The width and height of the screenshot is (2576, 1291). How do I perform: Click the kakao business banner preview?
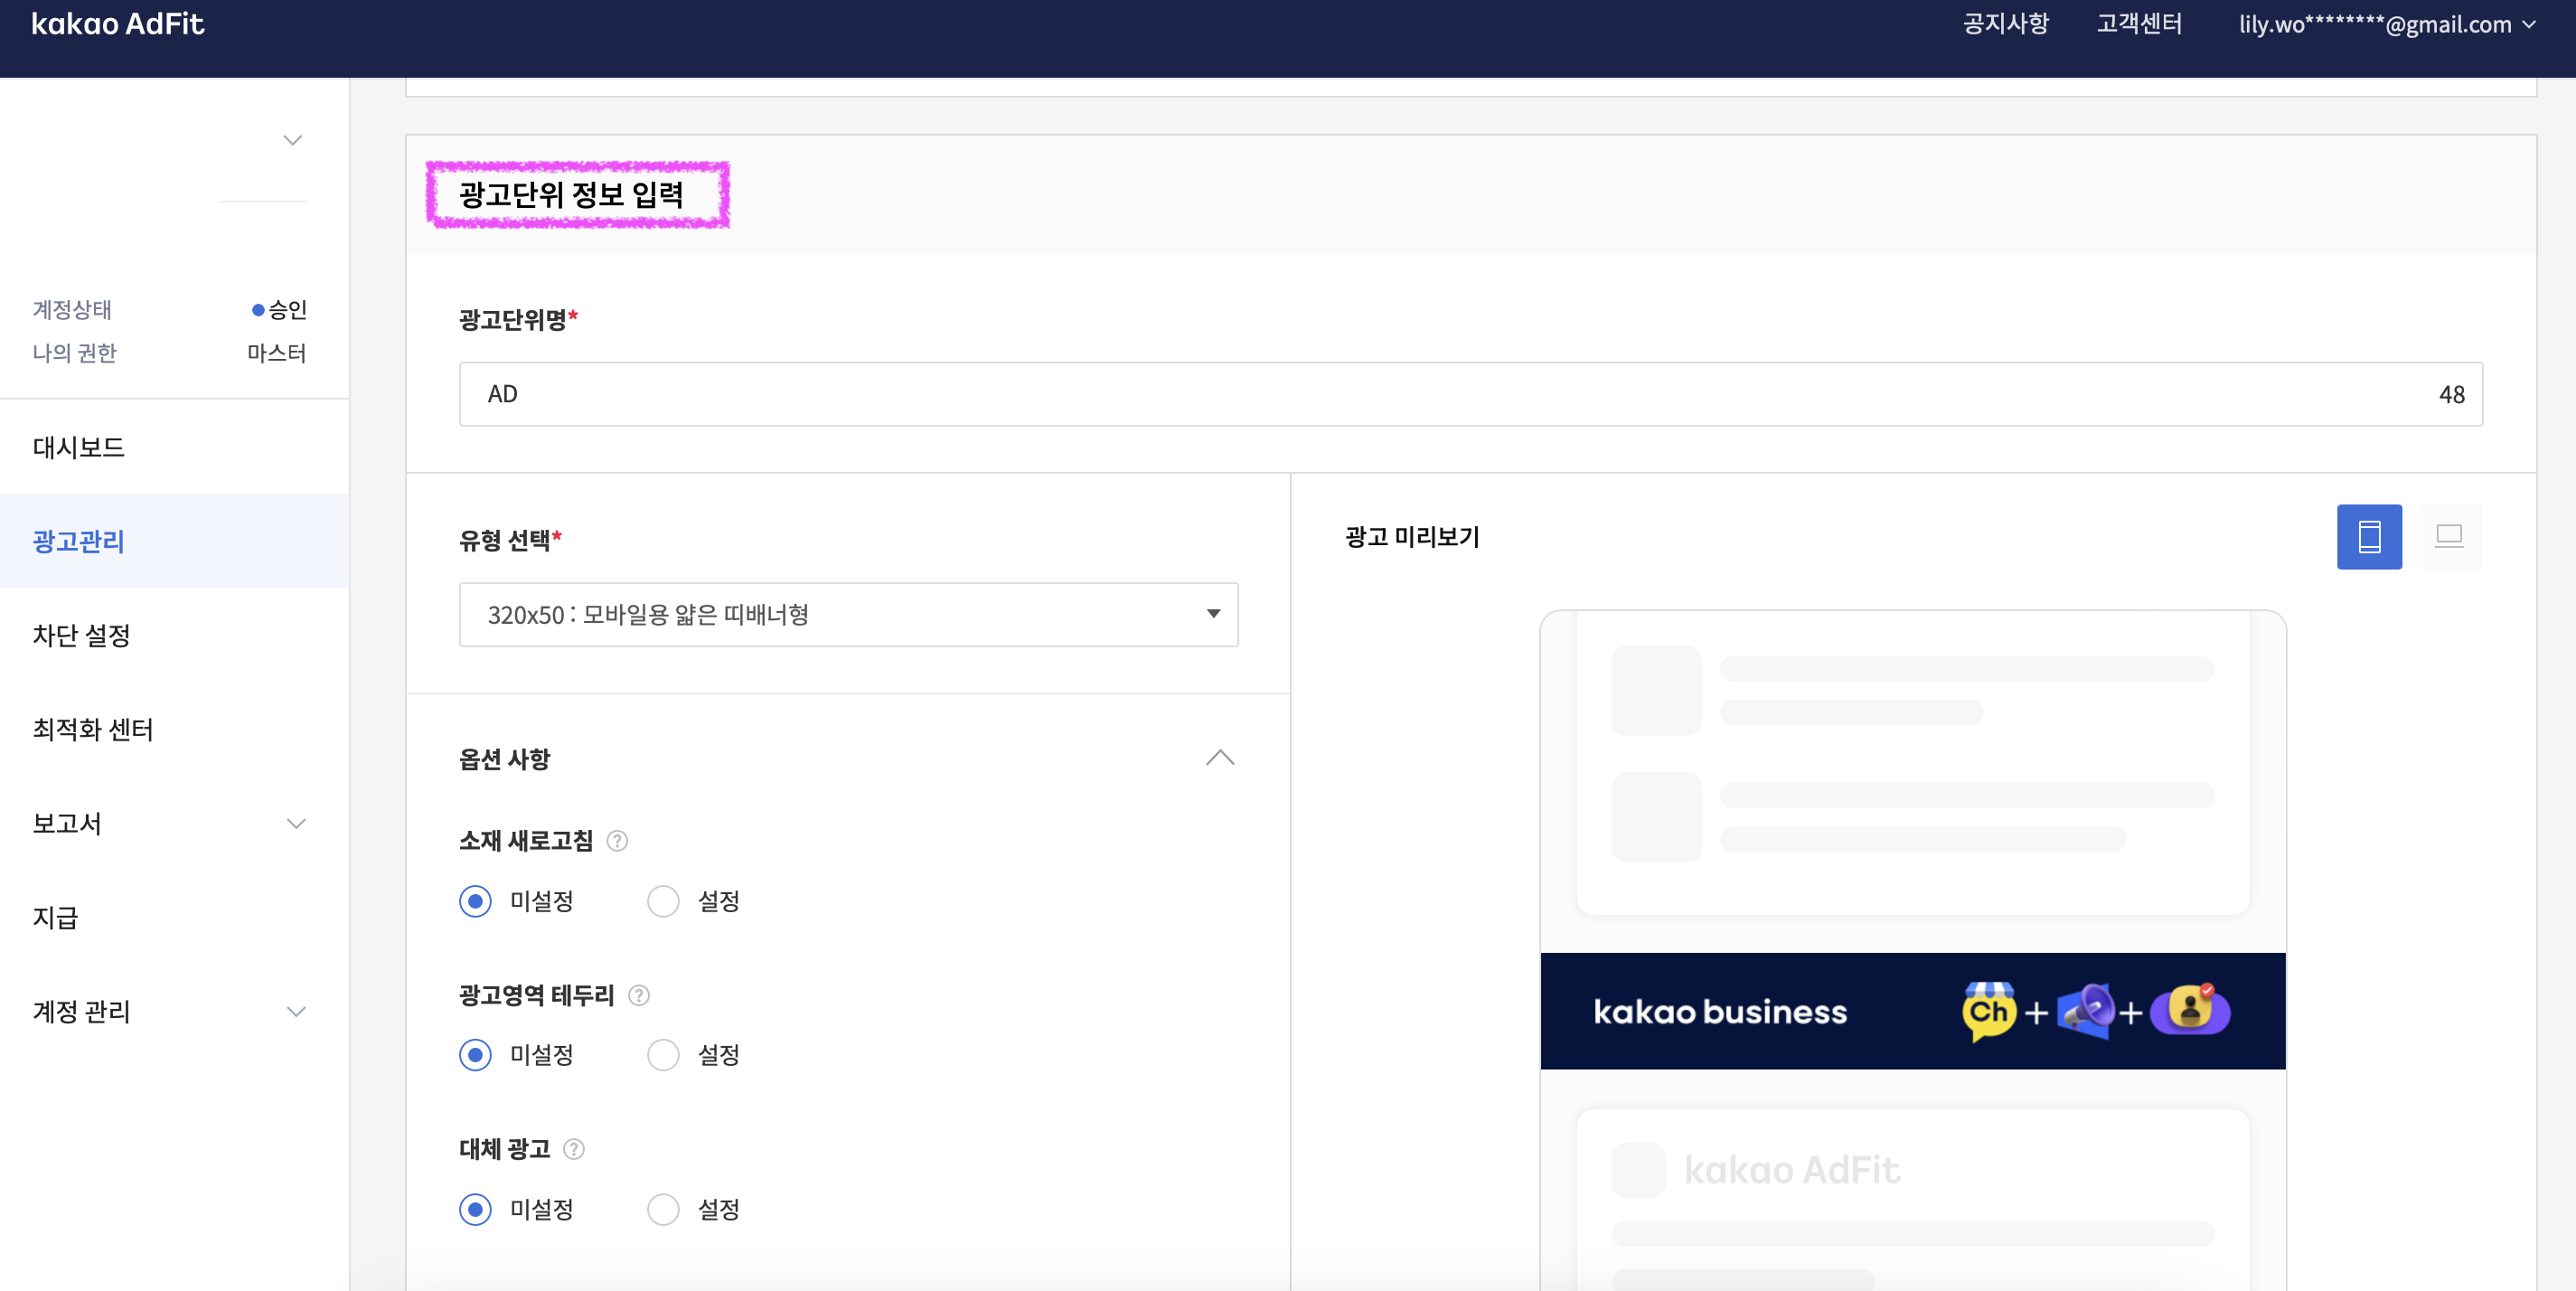coord(1912,1011)
